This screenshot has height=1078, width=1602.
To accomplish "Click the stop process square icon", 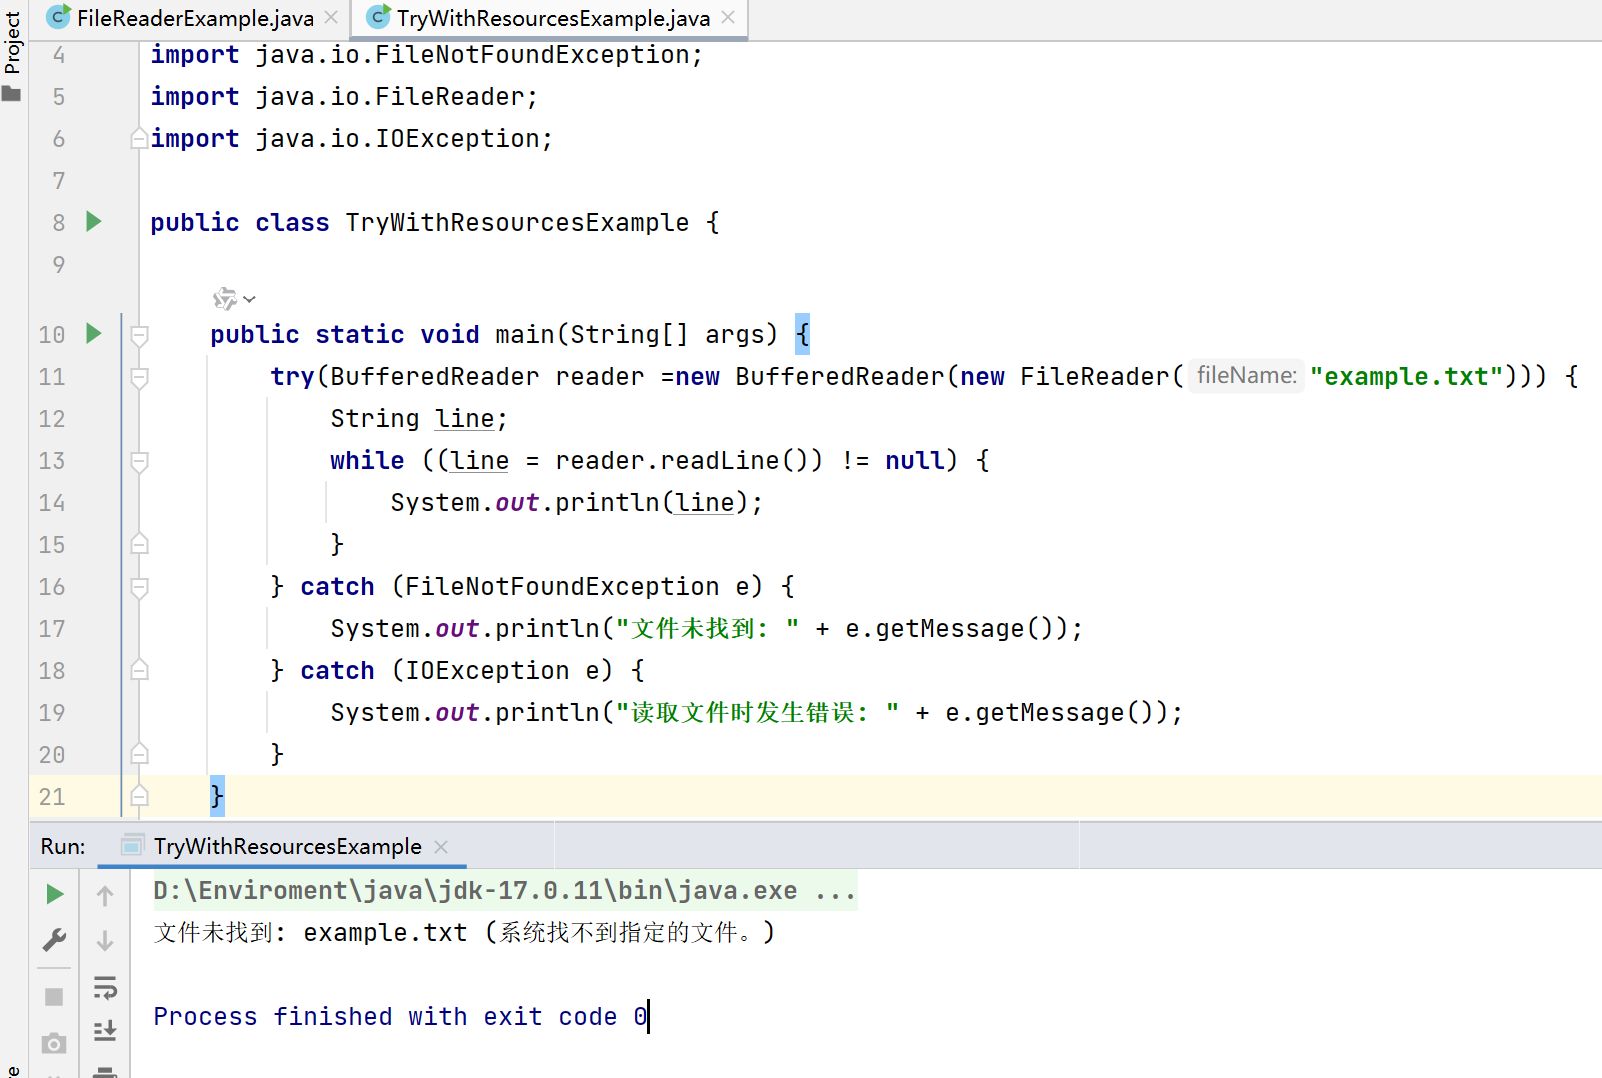I will 54,996.
